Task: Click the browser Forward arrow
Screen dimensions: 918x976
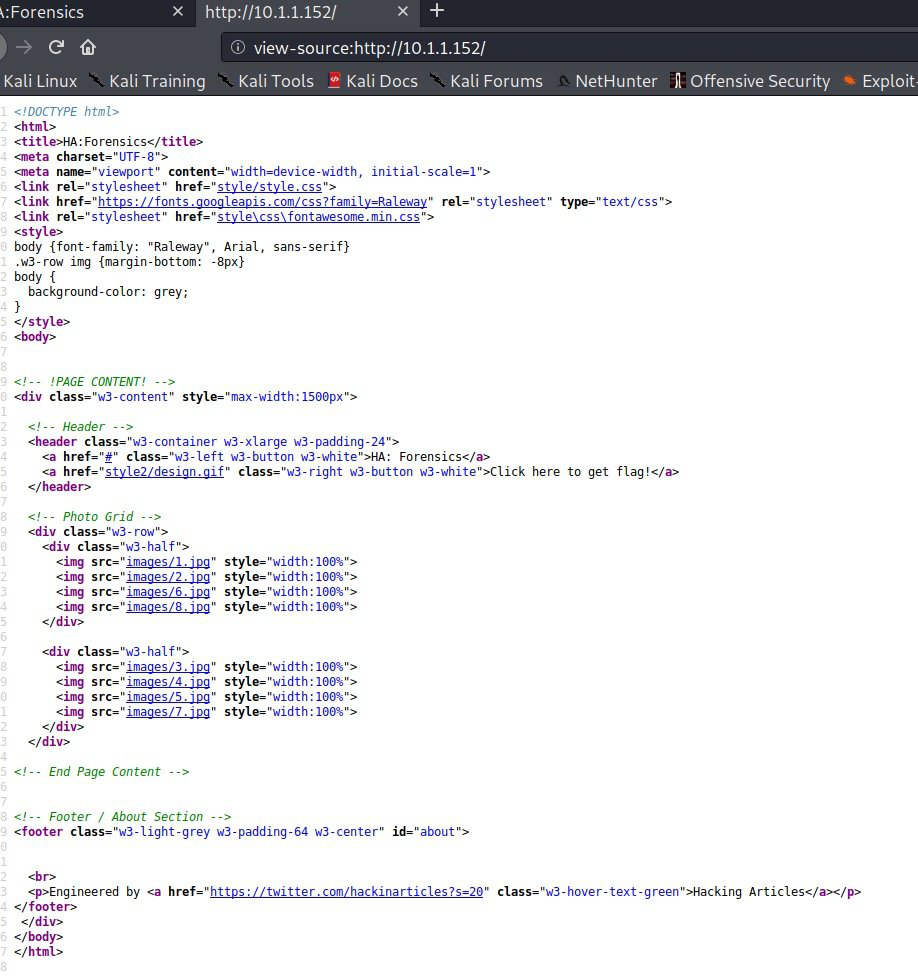Action: click(x=24, y=47)
